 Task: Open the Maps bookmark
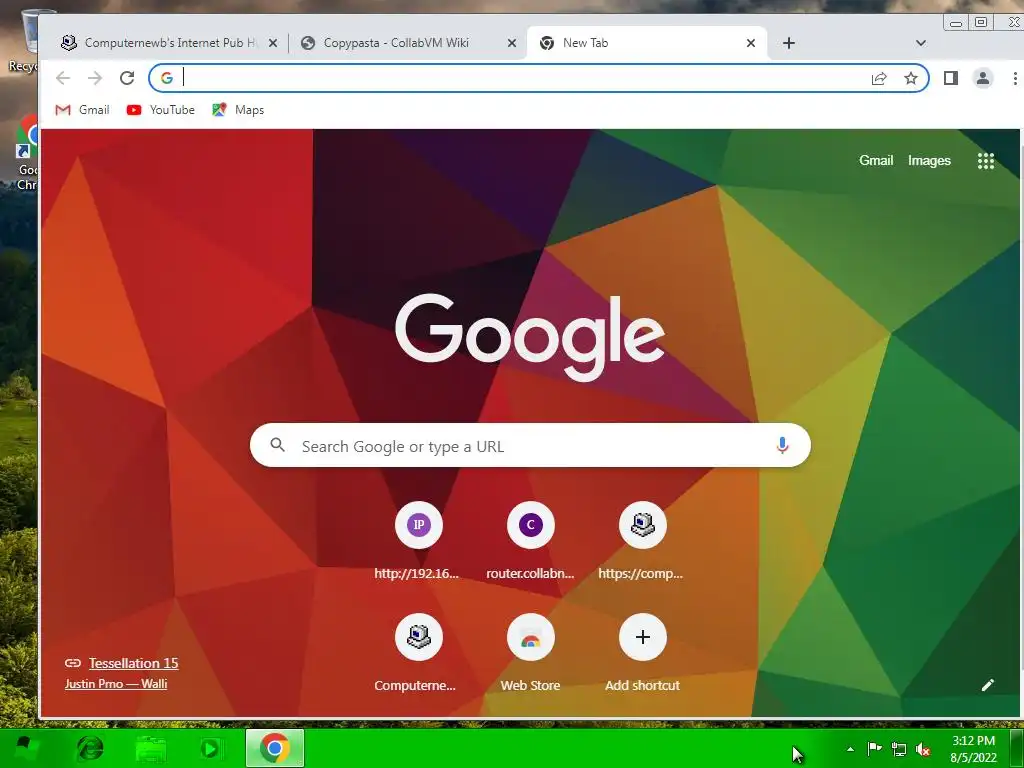(238, 110)
